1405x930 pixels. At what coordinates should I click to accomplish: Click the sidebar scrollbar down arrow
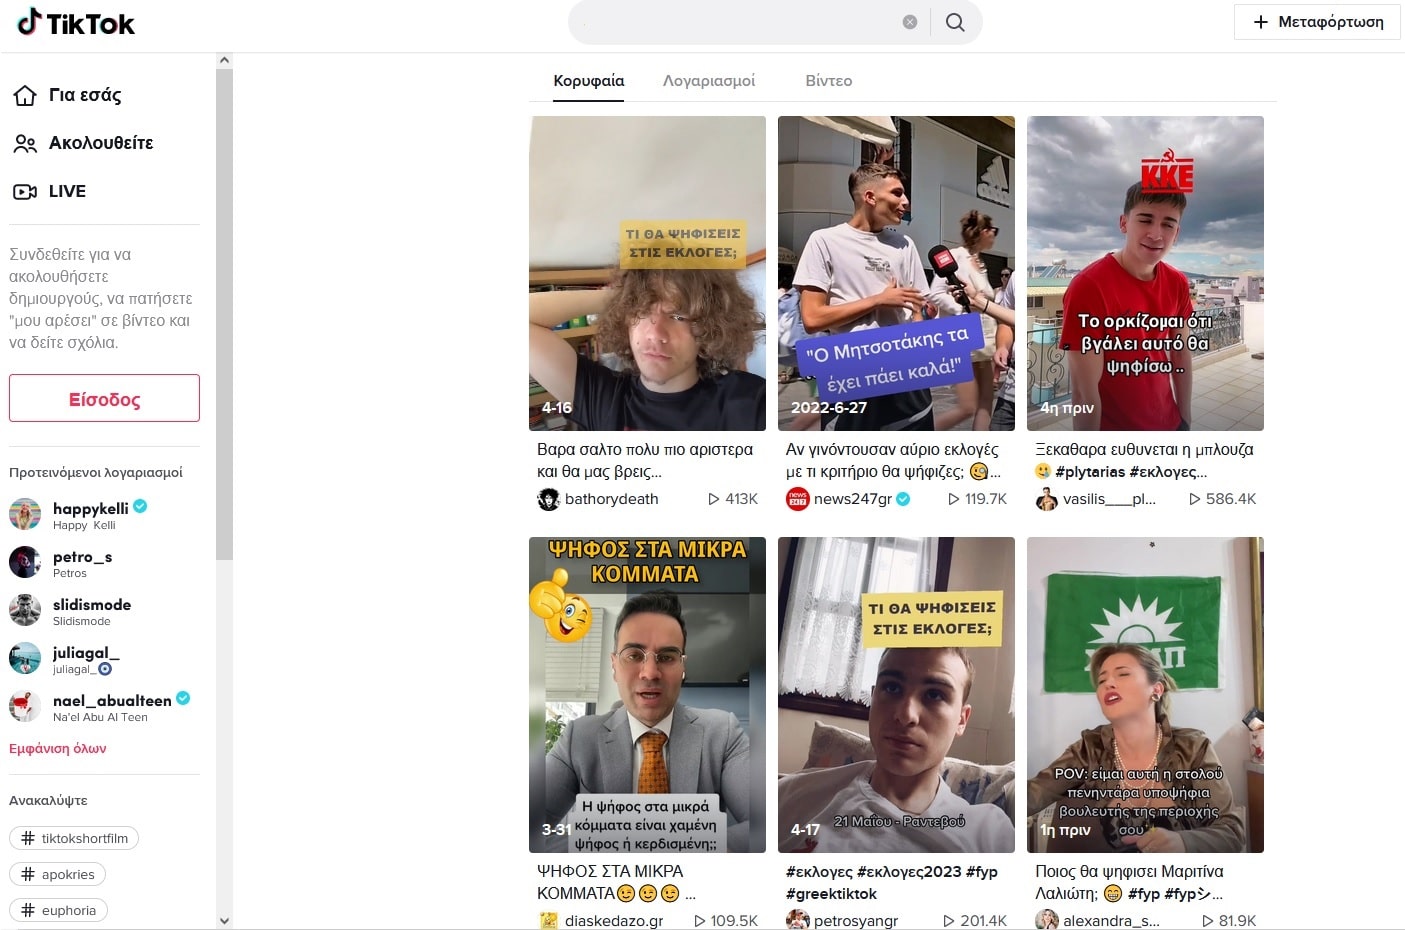pos(224,921)
